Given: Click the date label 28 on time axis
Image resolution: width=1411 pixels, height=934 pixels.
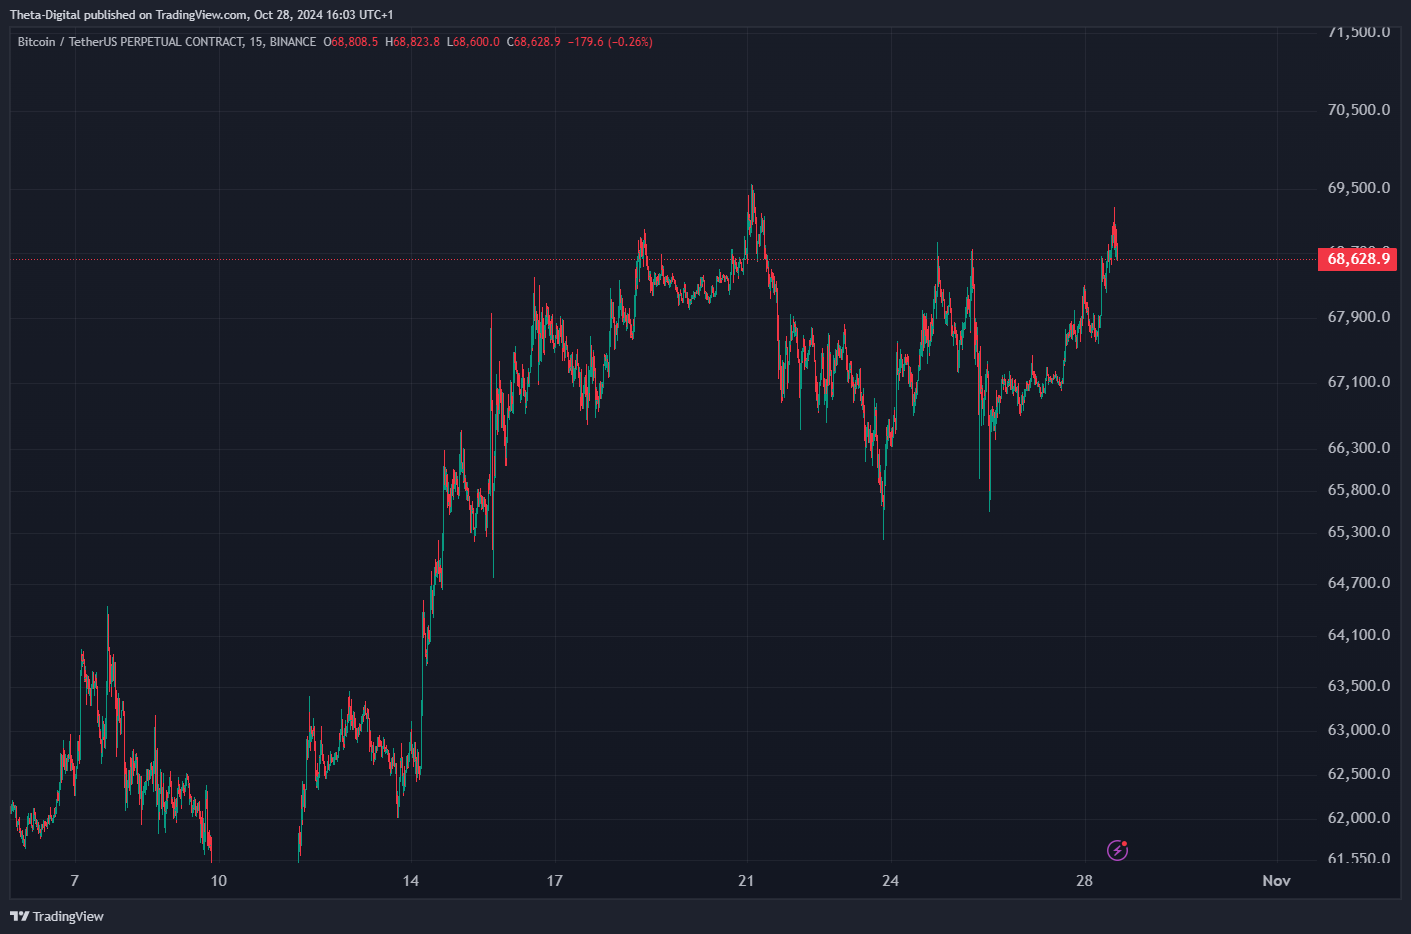Looking at the screenshot, I should [1085, 881].
